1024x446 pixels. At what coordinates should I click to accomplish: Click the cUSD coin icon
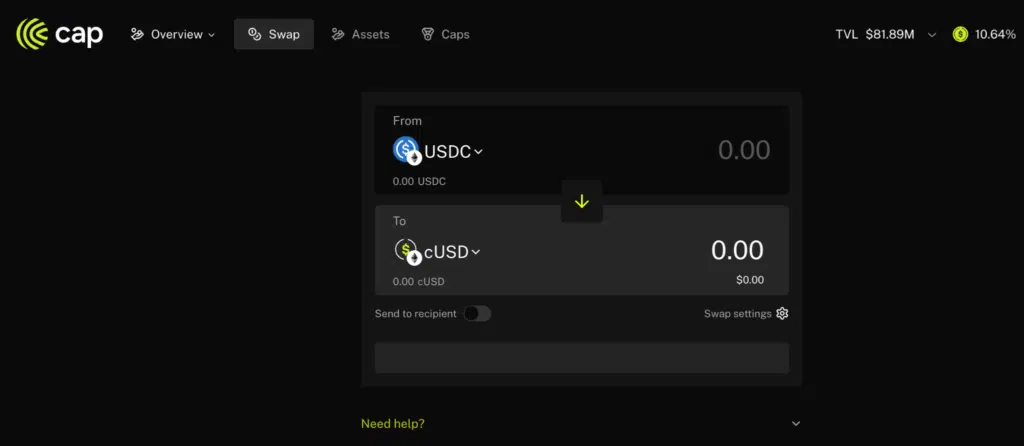[407, 251]
